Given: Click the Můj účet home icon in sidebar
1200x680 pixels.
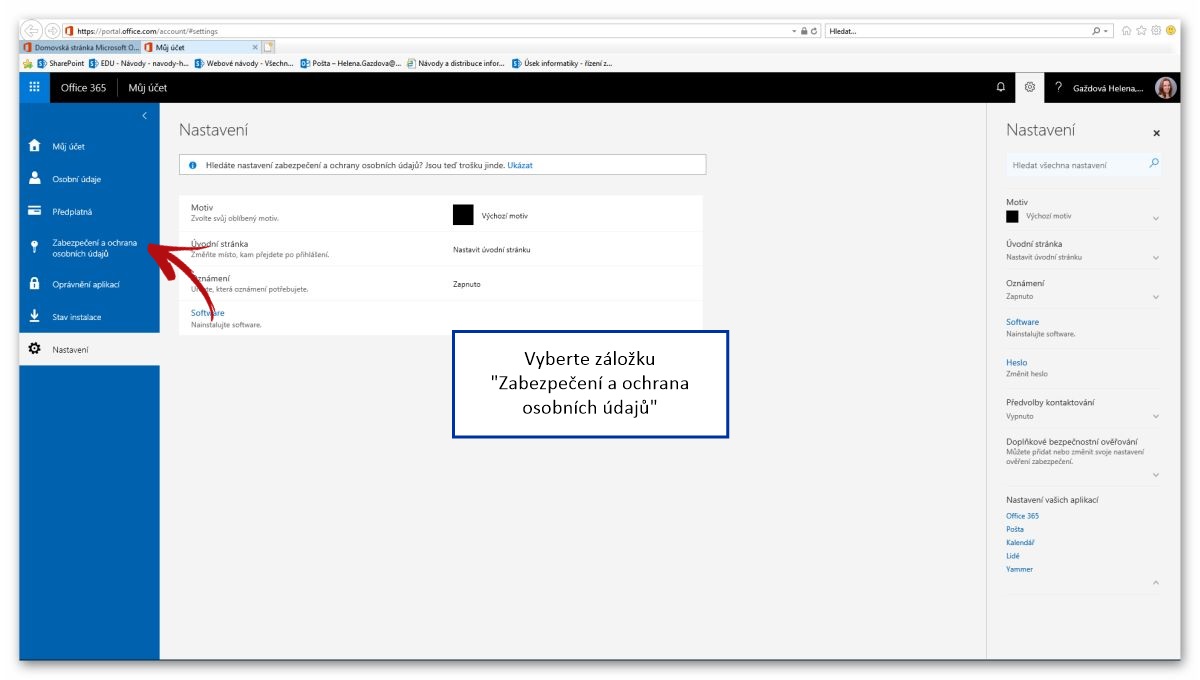Looking at the screenshot, I should click(35, 146).
